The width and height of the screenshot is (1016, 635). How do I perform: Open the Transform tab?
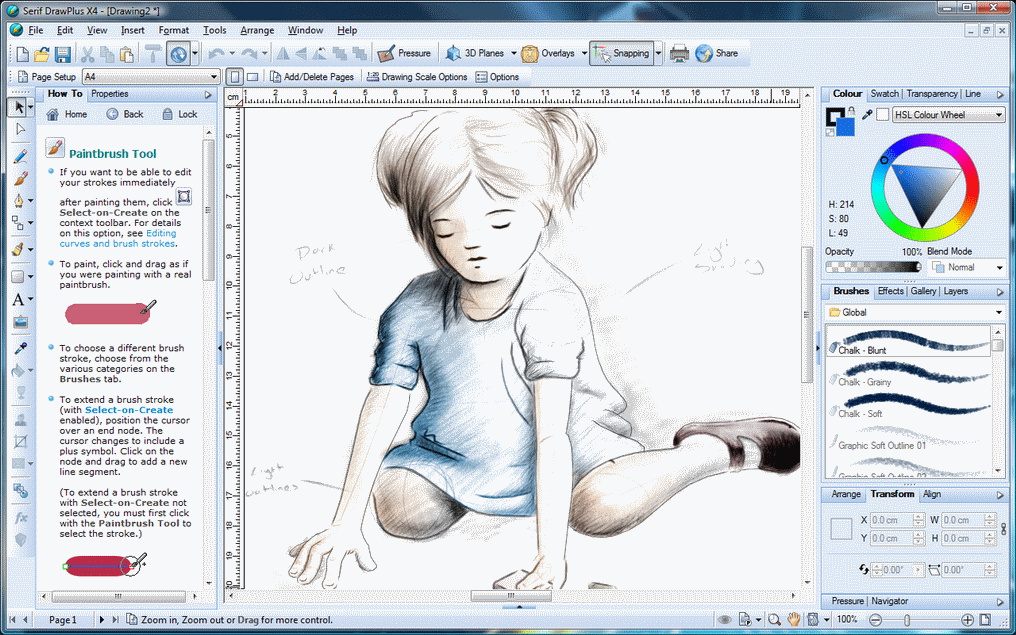(x=891, y=494)
